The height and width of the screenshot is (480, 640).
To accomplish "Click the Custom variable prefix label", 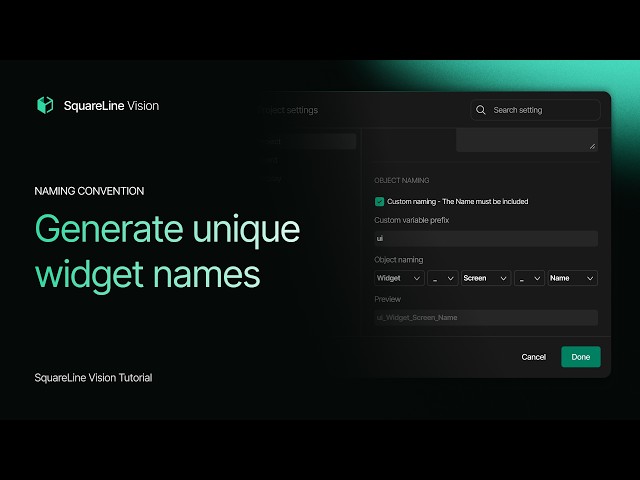I will point(411,220).
